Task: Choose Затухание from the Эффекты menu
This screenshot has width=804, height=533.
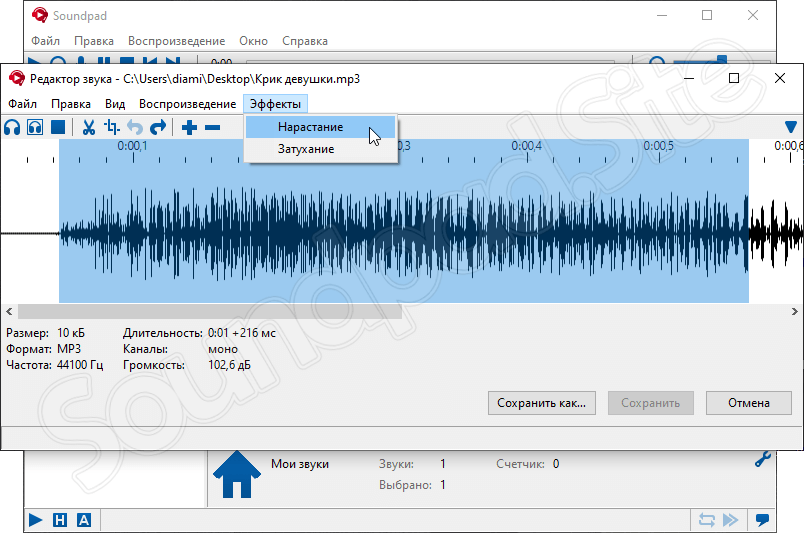Action: click(305, 149)
